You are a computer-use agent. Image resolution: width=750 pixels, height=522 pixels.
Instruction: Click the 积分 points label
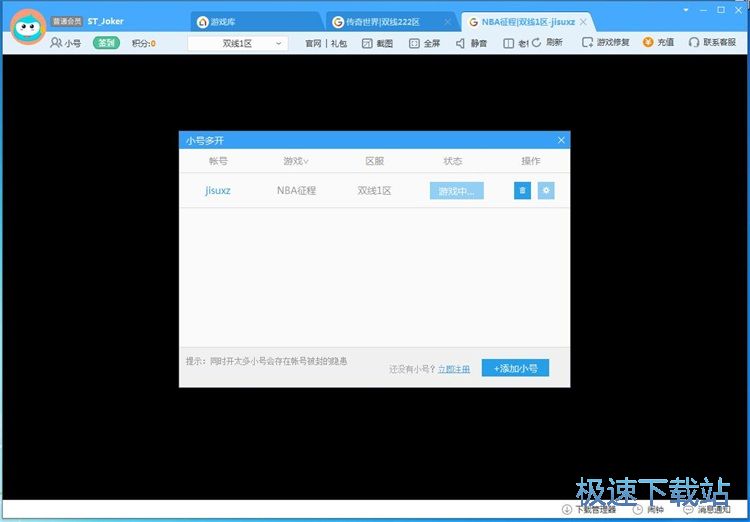point(143,44)
